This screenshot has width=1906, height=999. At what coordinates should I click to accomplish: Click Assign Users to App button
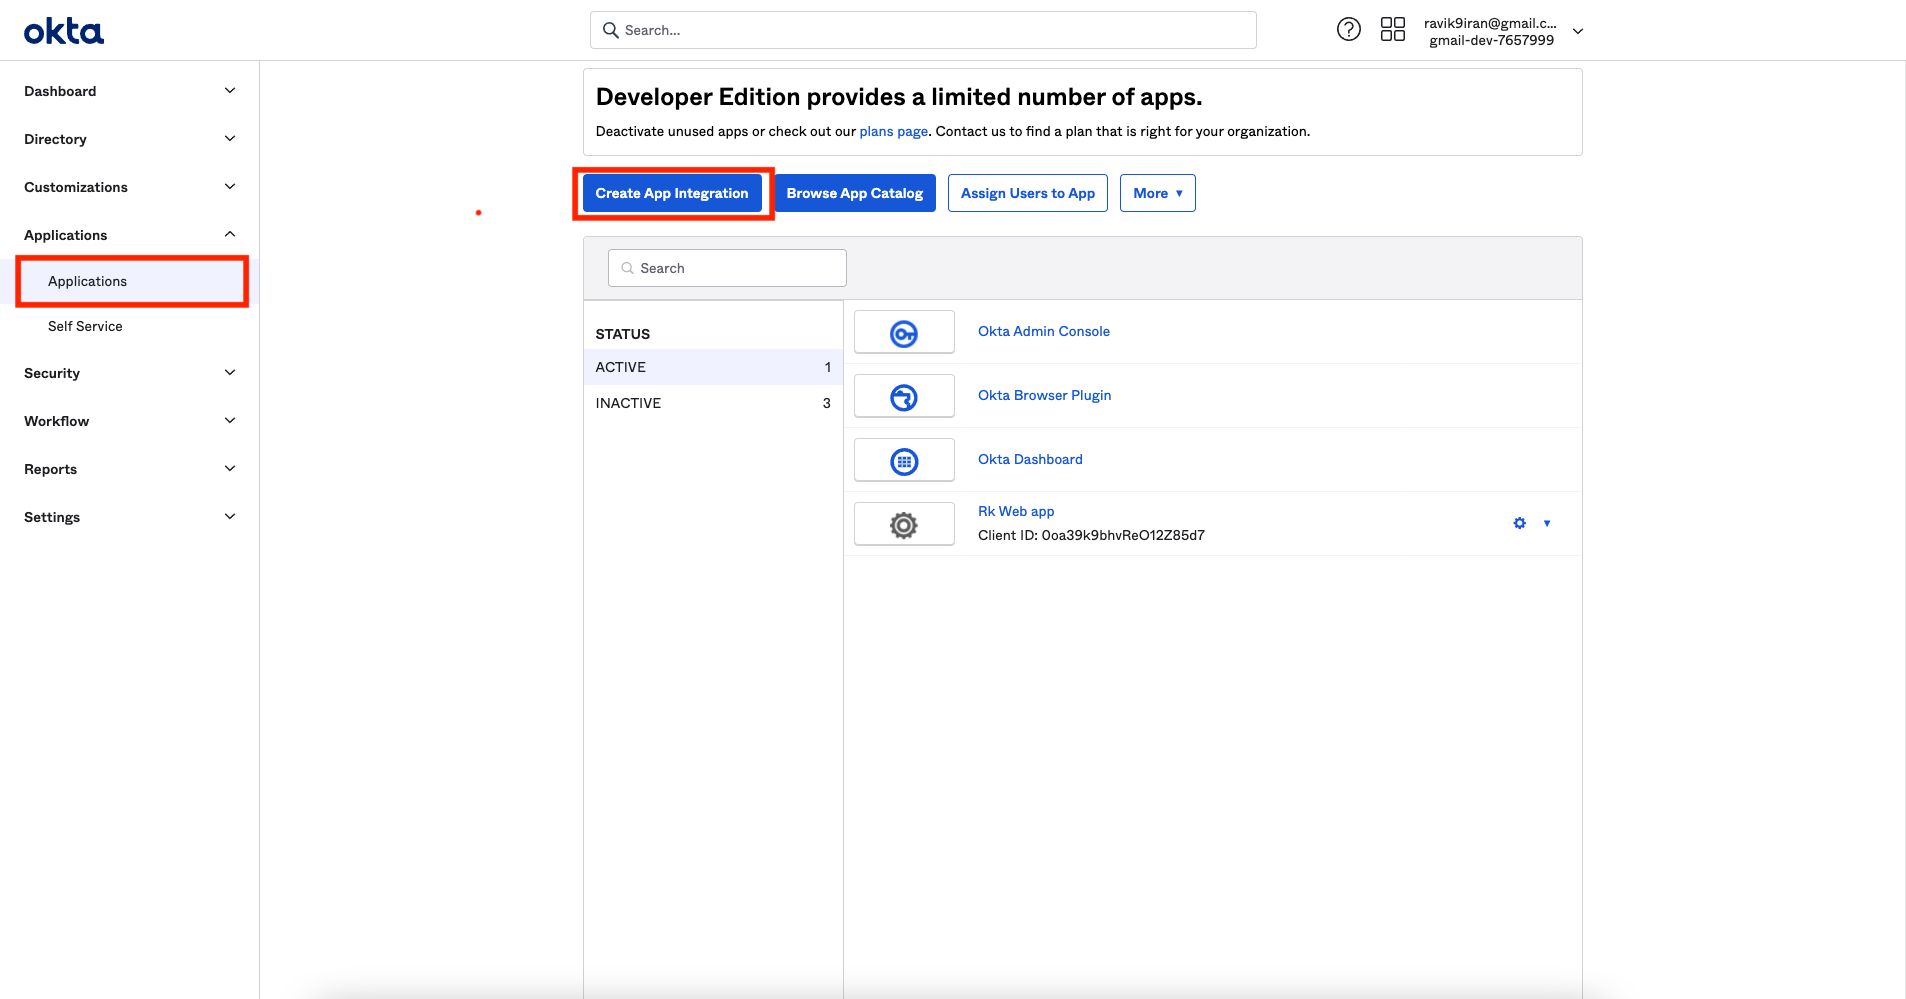(1028, 193)
